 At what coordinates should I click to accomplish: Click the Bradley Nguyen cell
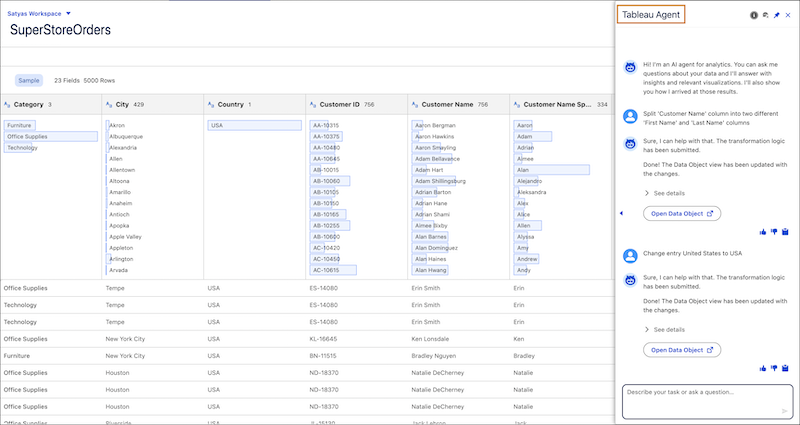434,356
